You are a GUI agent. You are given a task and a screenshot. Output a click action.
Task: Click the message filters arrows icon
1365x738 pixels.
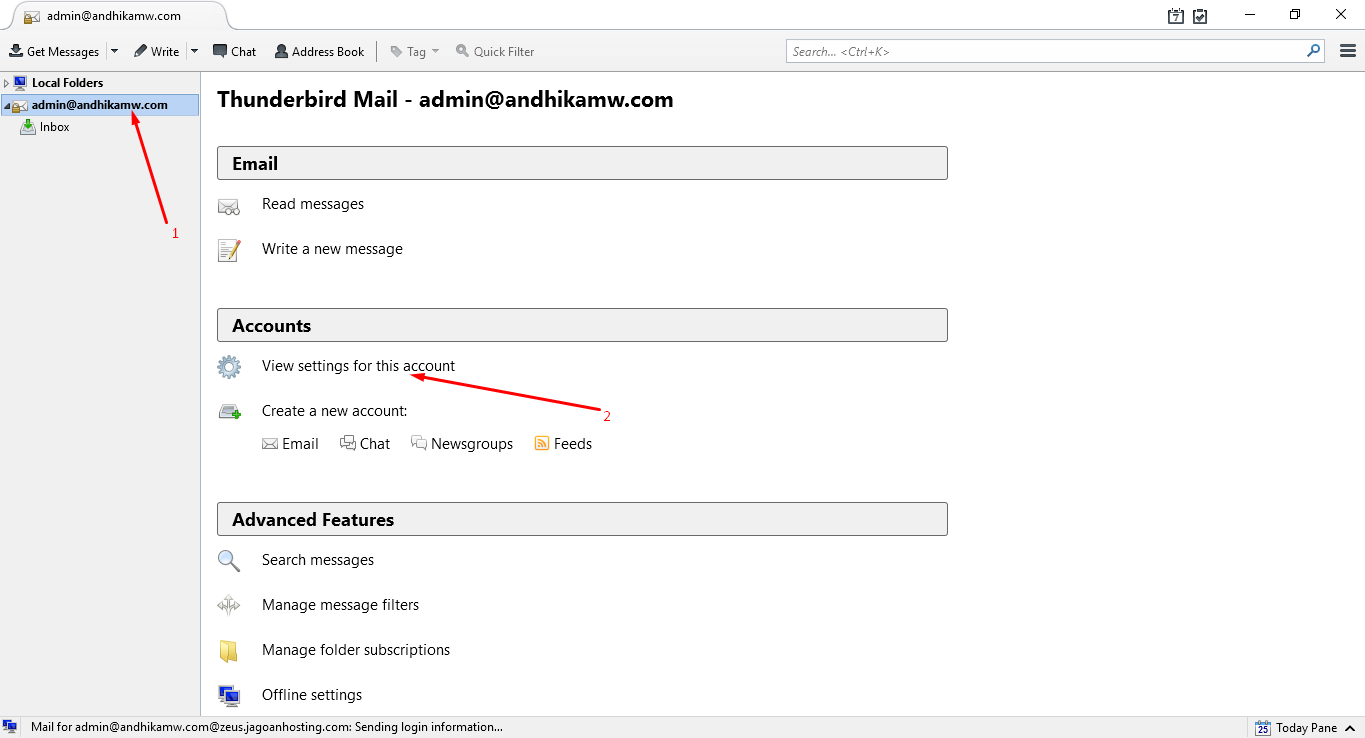[x=229, y=605]
